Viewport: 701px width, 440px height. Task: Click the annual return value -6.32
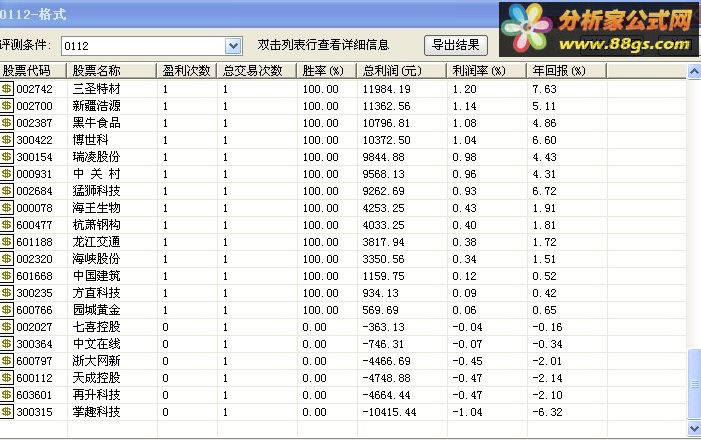coord(547,412)
